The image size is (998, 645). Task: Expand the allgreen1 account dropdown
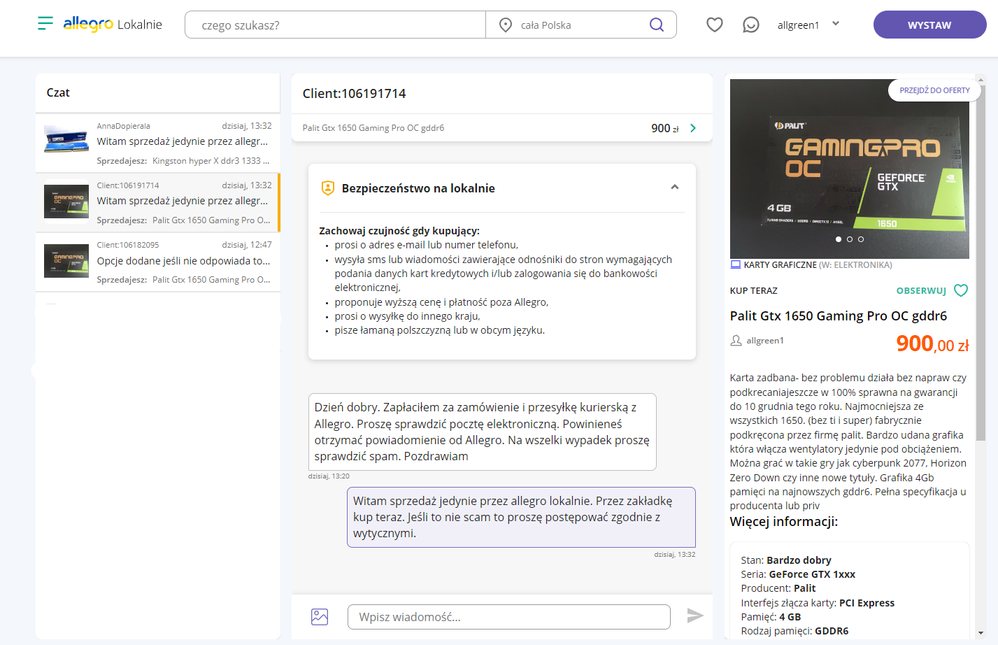tap(808, 25)
